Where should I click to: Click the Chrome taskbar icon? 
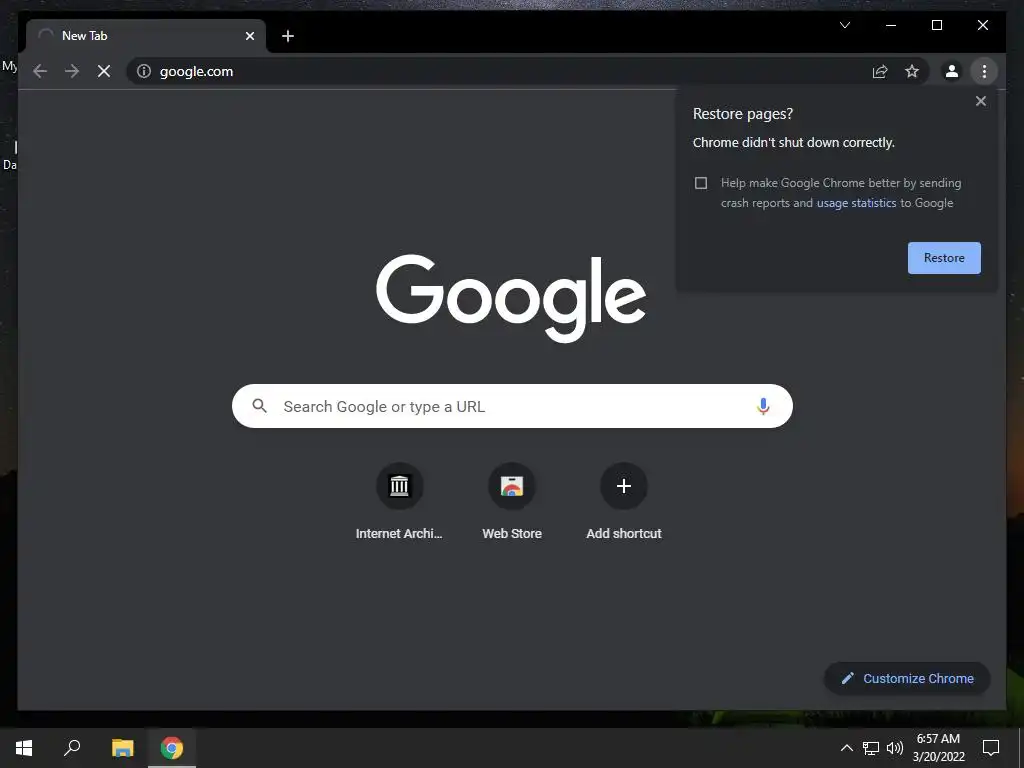[x=172, y=748]
